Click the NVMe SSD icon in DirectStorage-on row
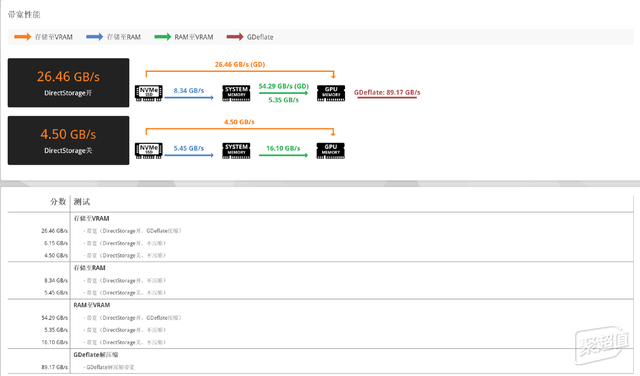This screenshot has height=376, width=640. (x=149, y=93)
